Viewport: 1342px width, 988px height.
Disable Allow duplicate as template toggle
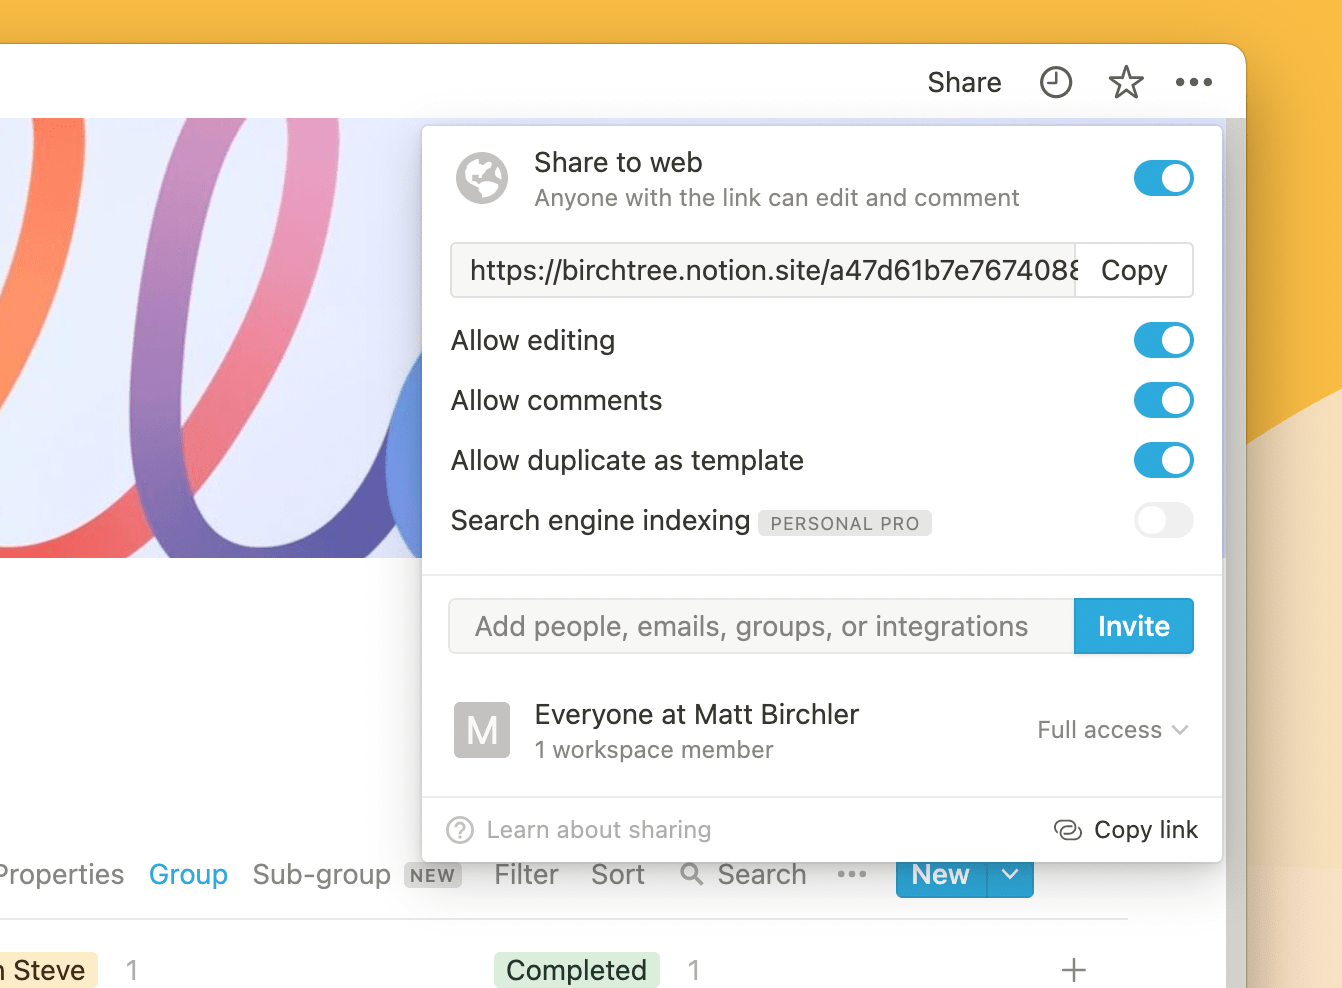pos(1164,460)
